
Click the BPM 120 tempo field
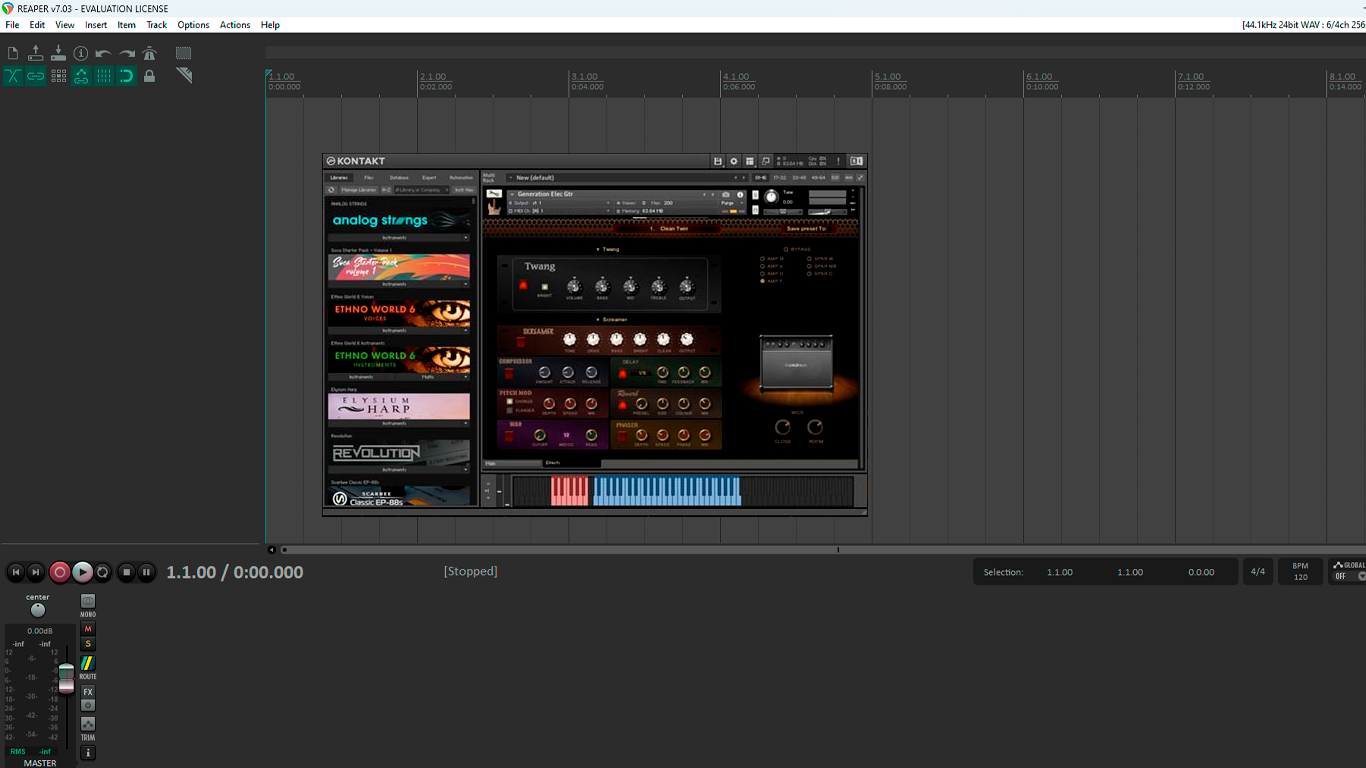point(1300,572)
